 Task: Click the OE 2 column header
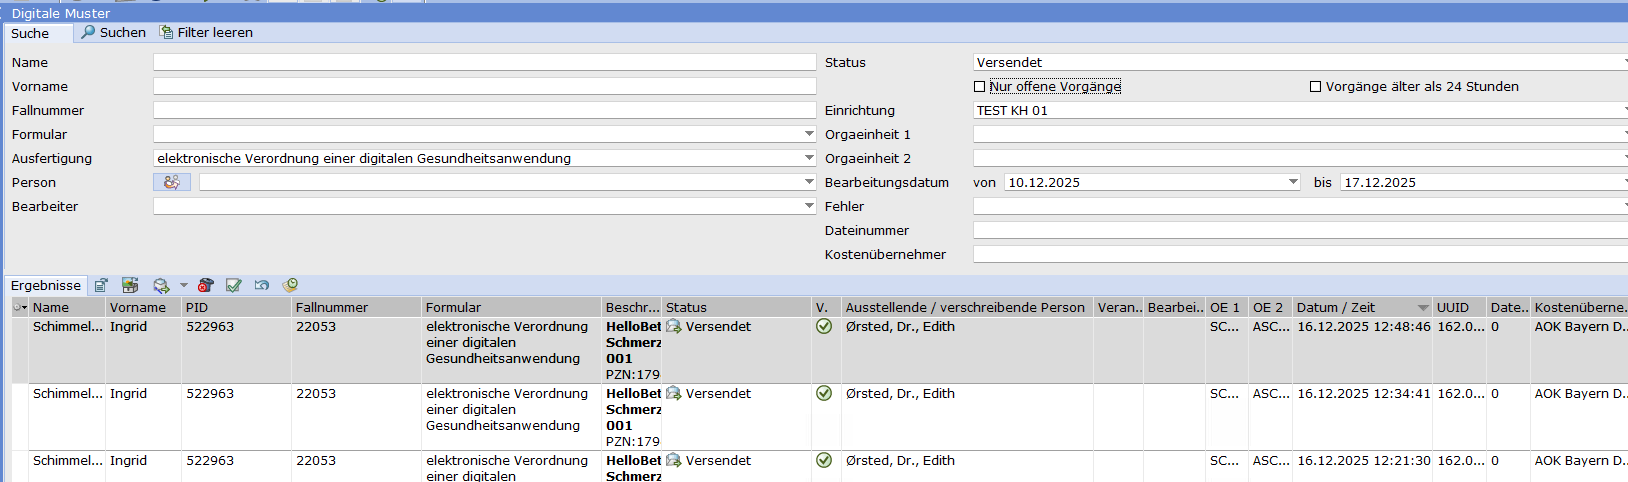[x=1270, y=308]
